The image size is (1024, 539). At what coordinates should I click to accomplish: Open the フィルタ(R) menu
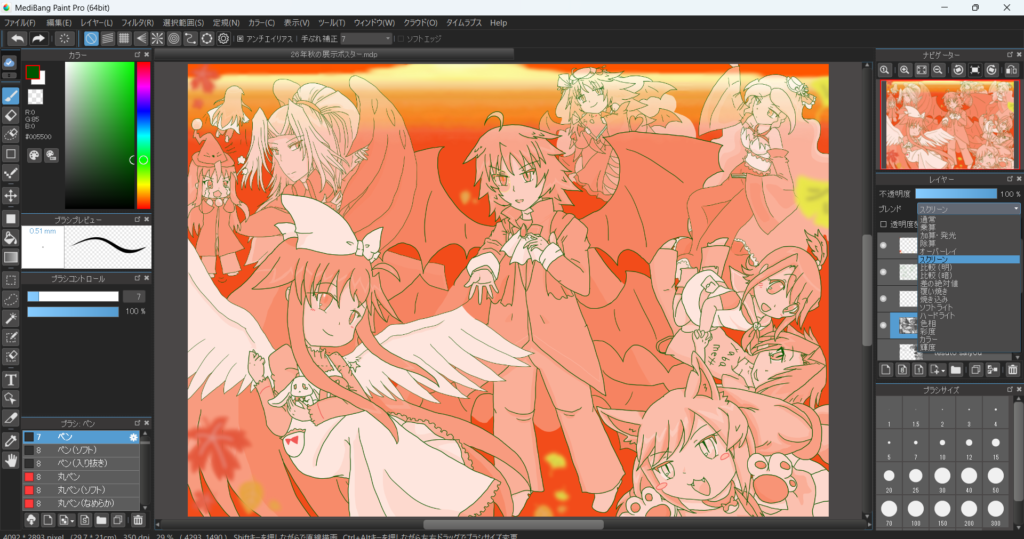point(138,23)
